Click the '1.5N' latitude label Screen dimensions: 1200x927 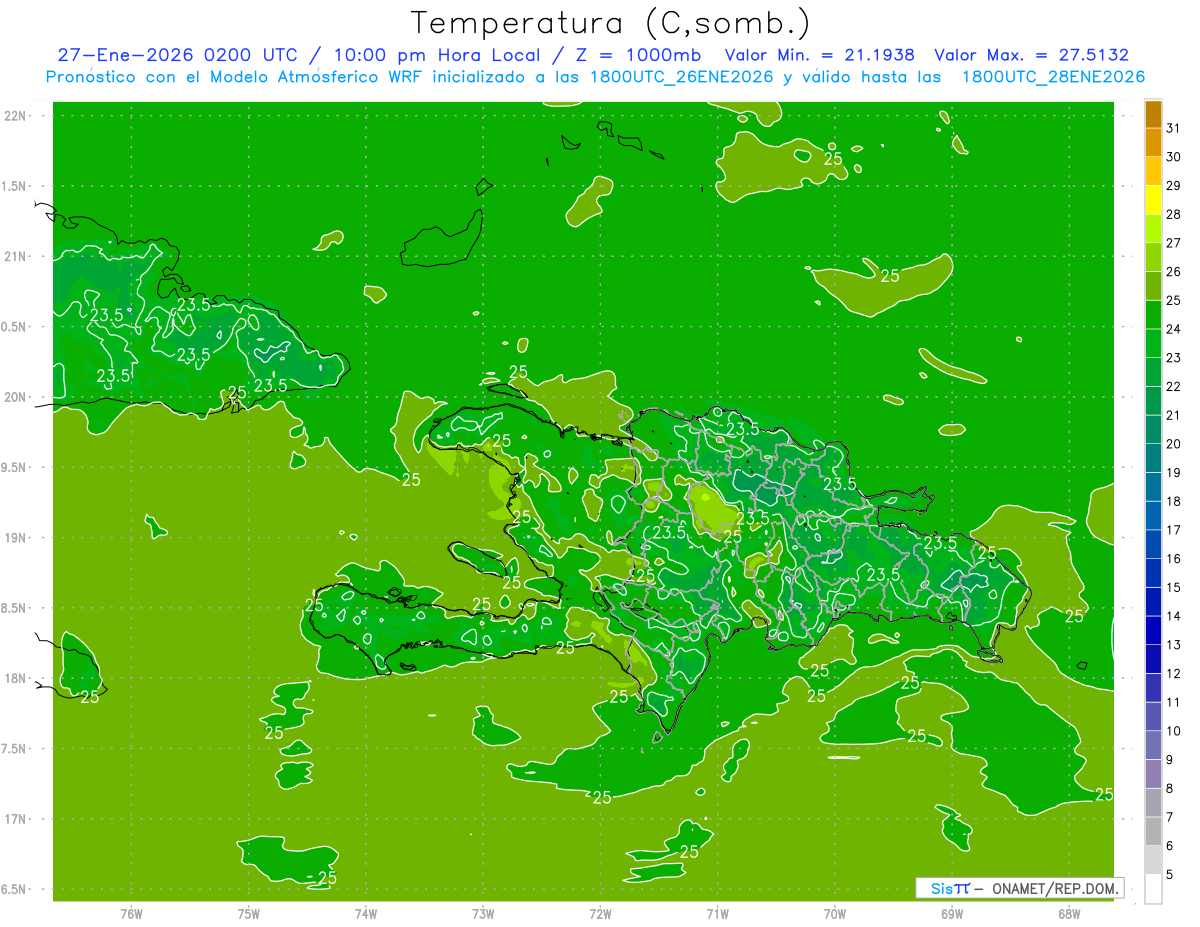click(15, 186)
